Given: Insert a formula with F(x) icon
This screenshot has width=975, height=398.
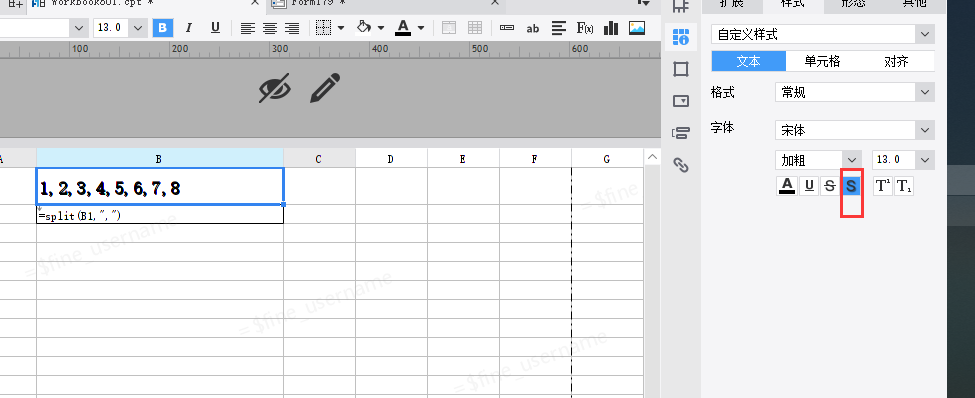Looking at the screenshot, I should (x=585, y=28).
